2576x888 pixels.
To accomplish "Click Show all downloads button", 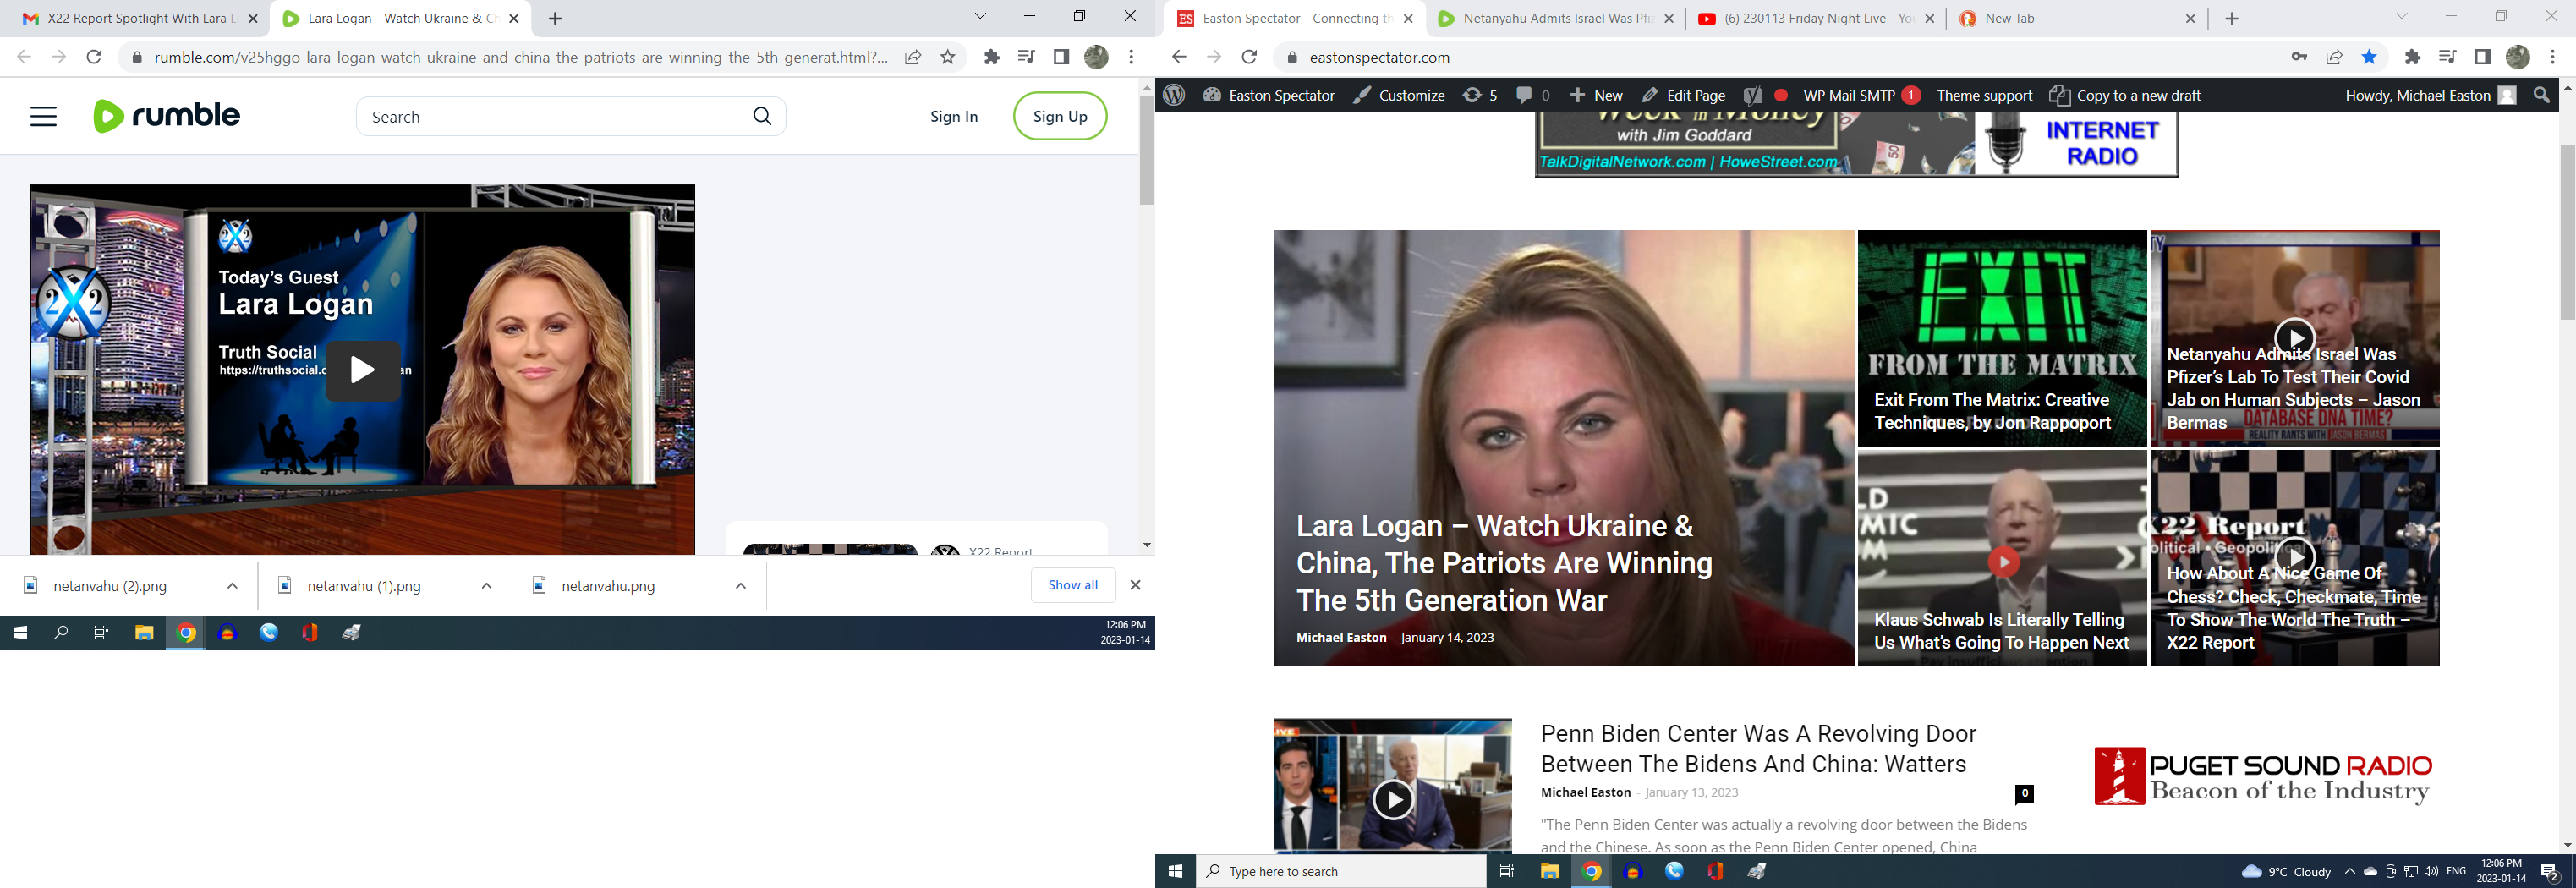I will point(1072,585).
